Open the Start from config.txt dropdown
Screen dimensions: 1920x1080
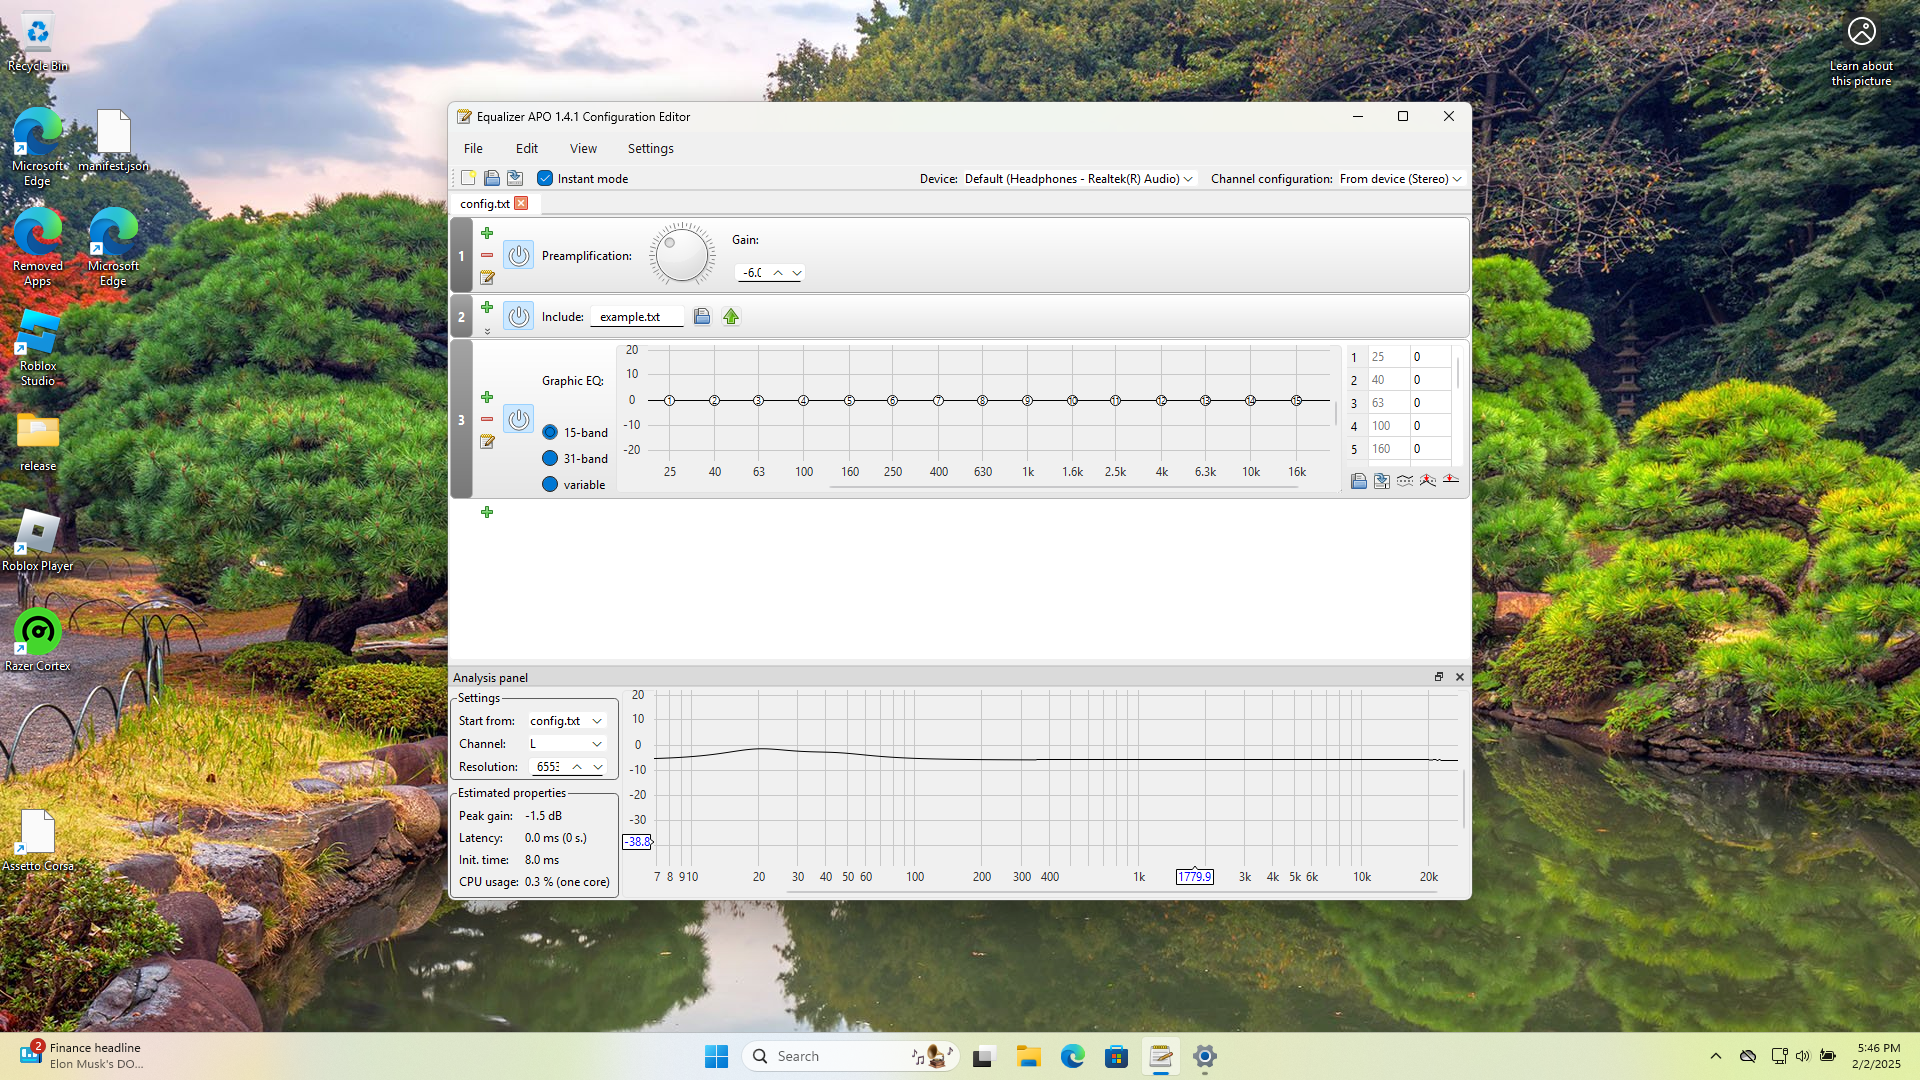566,721
